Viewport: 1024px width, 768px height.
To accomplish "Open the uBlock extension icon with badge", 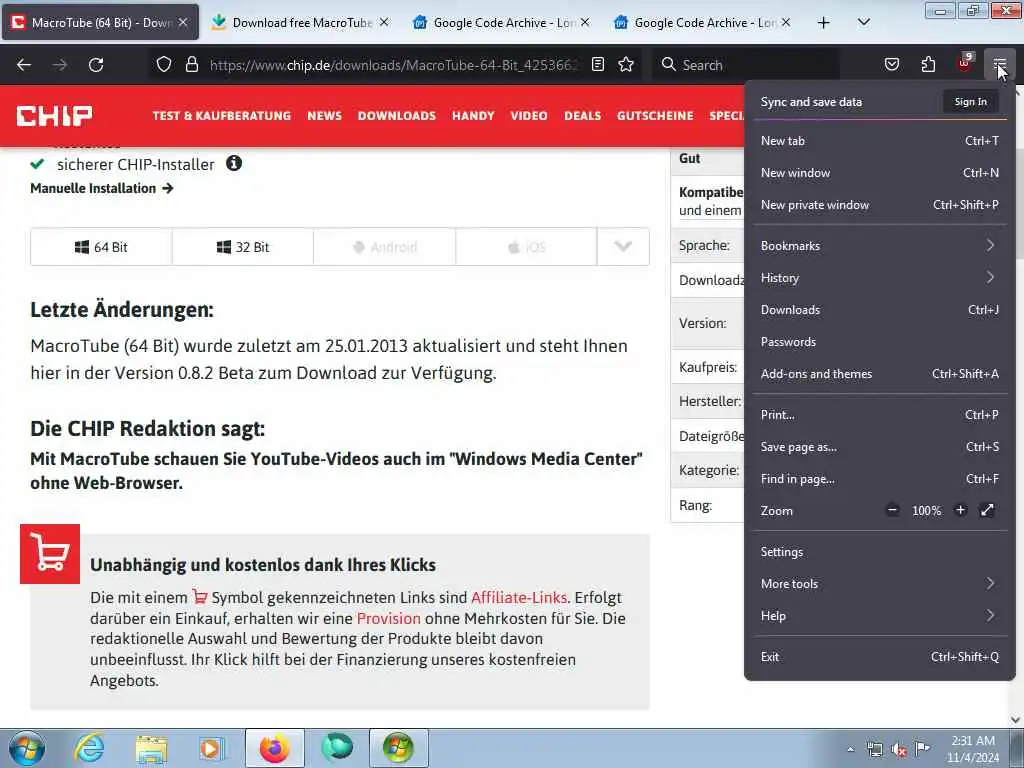I will click(x=965, y=63).
